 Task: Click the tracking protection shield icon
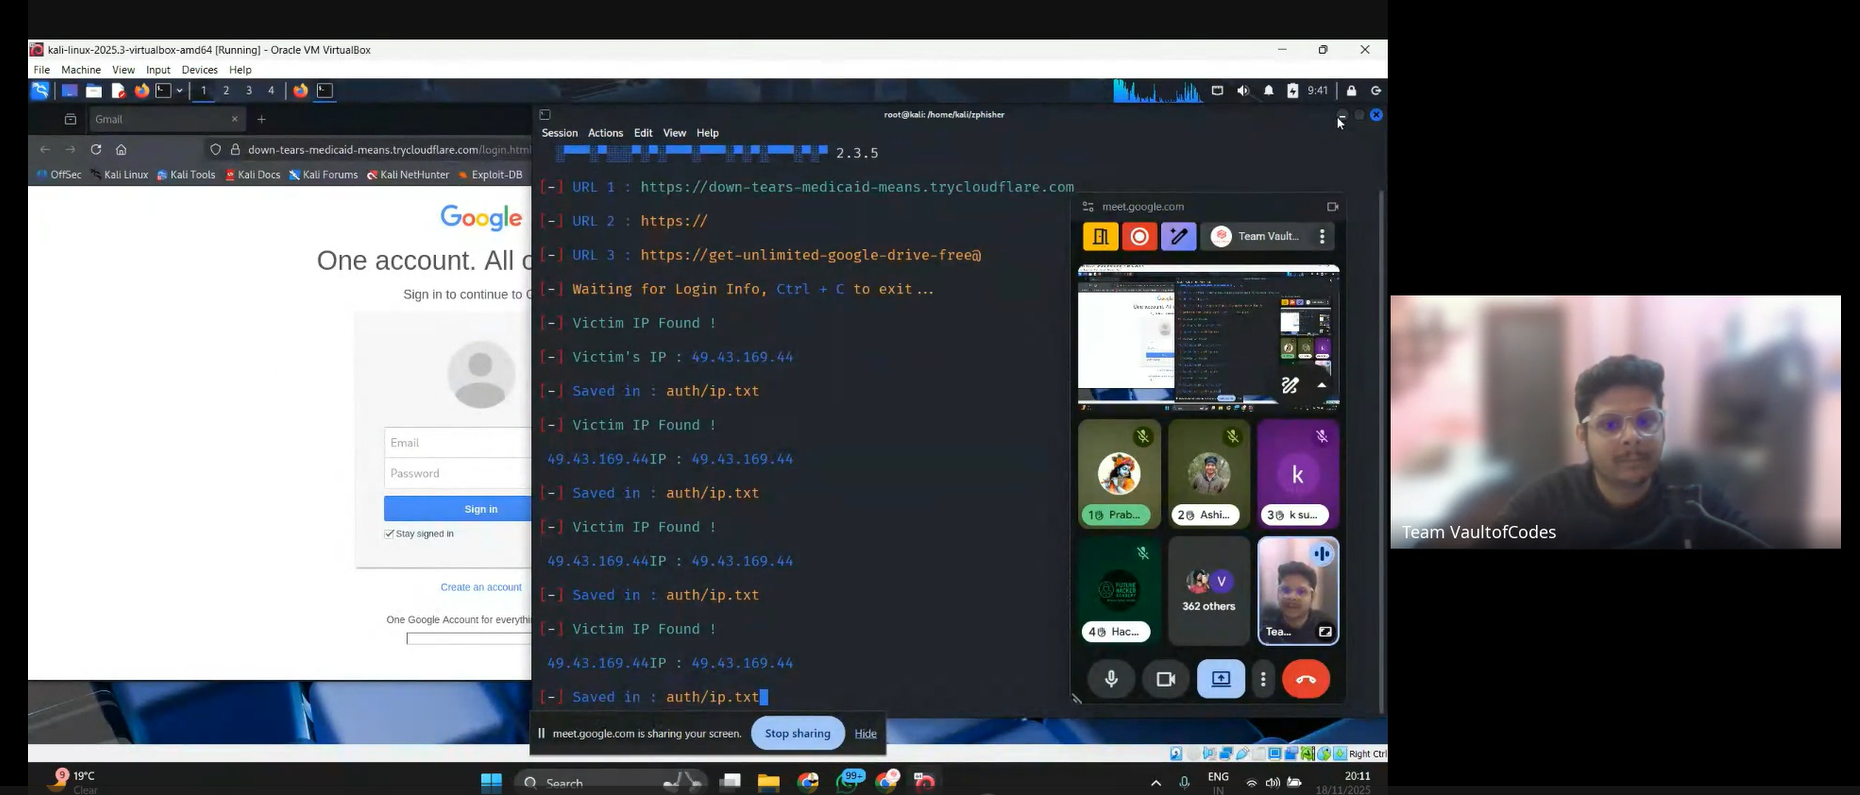click(215, 150)
